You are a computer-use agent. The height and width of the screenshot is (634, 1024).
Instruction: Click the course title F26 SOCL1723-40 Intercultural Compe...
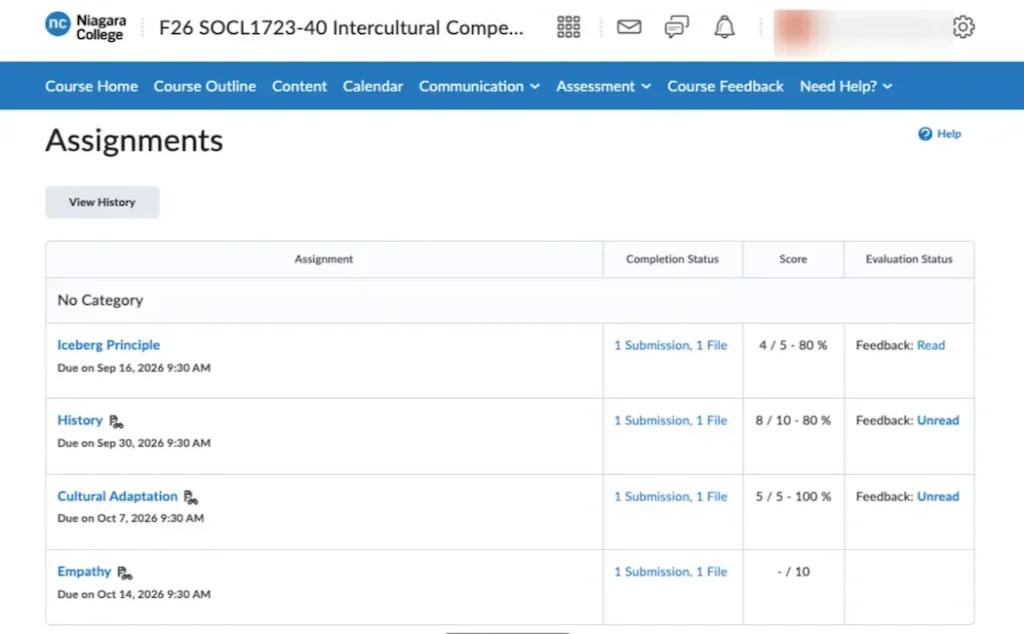(341, 27)
